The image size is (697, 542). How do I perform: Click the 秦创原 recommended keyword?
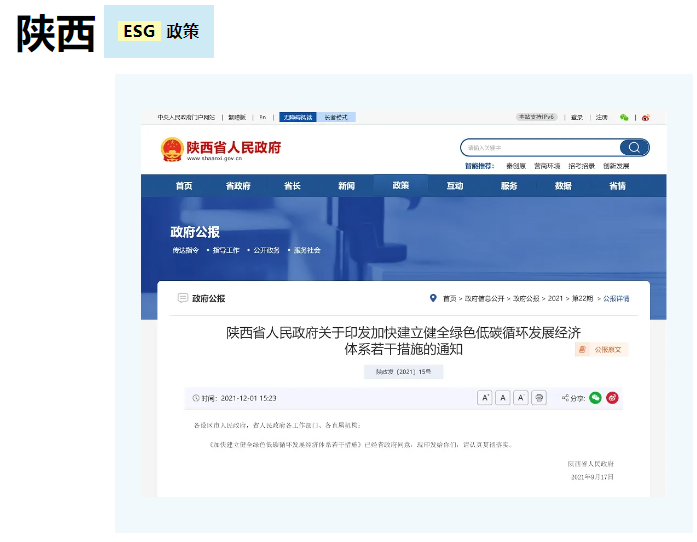(x=516, y=166)
